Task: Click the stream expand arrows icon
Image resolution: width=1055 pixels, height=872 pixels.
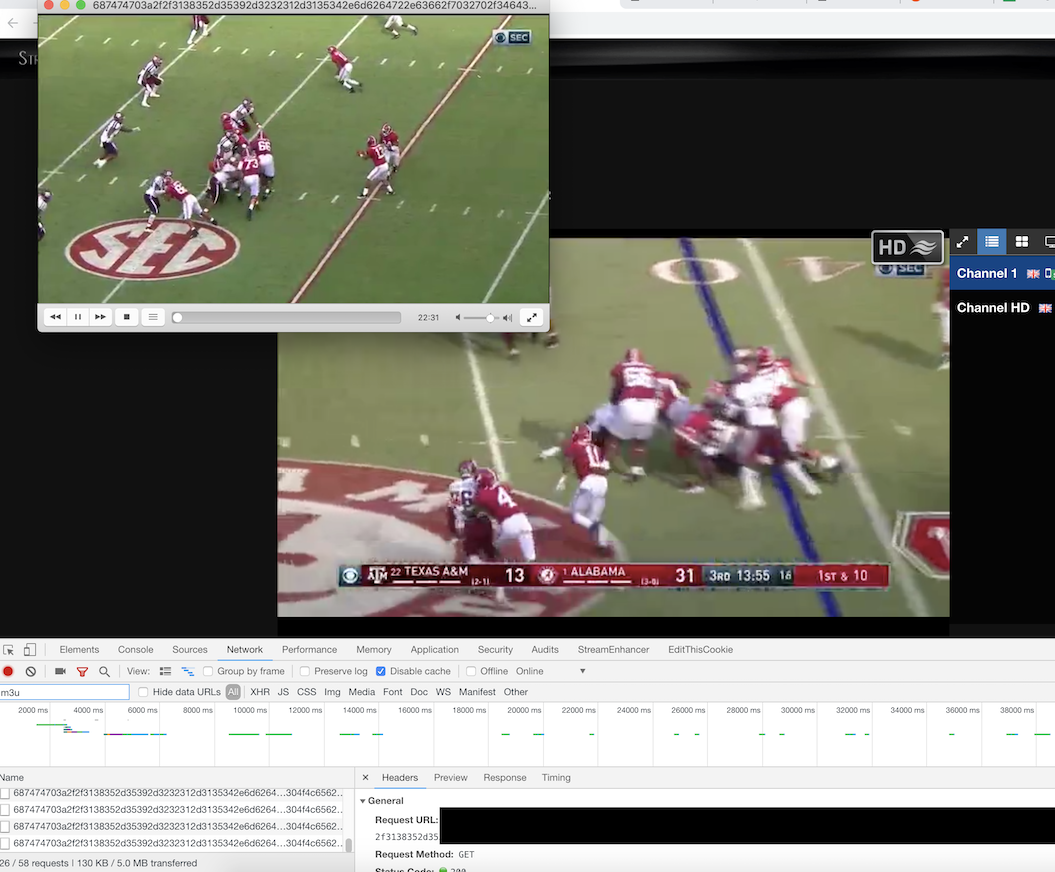Action: pyautogui.click(x=962, y=242)
